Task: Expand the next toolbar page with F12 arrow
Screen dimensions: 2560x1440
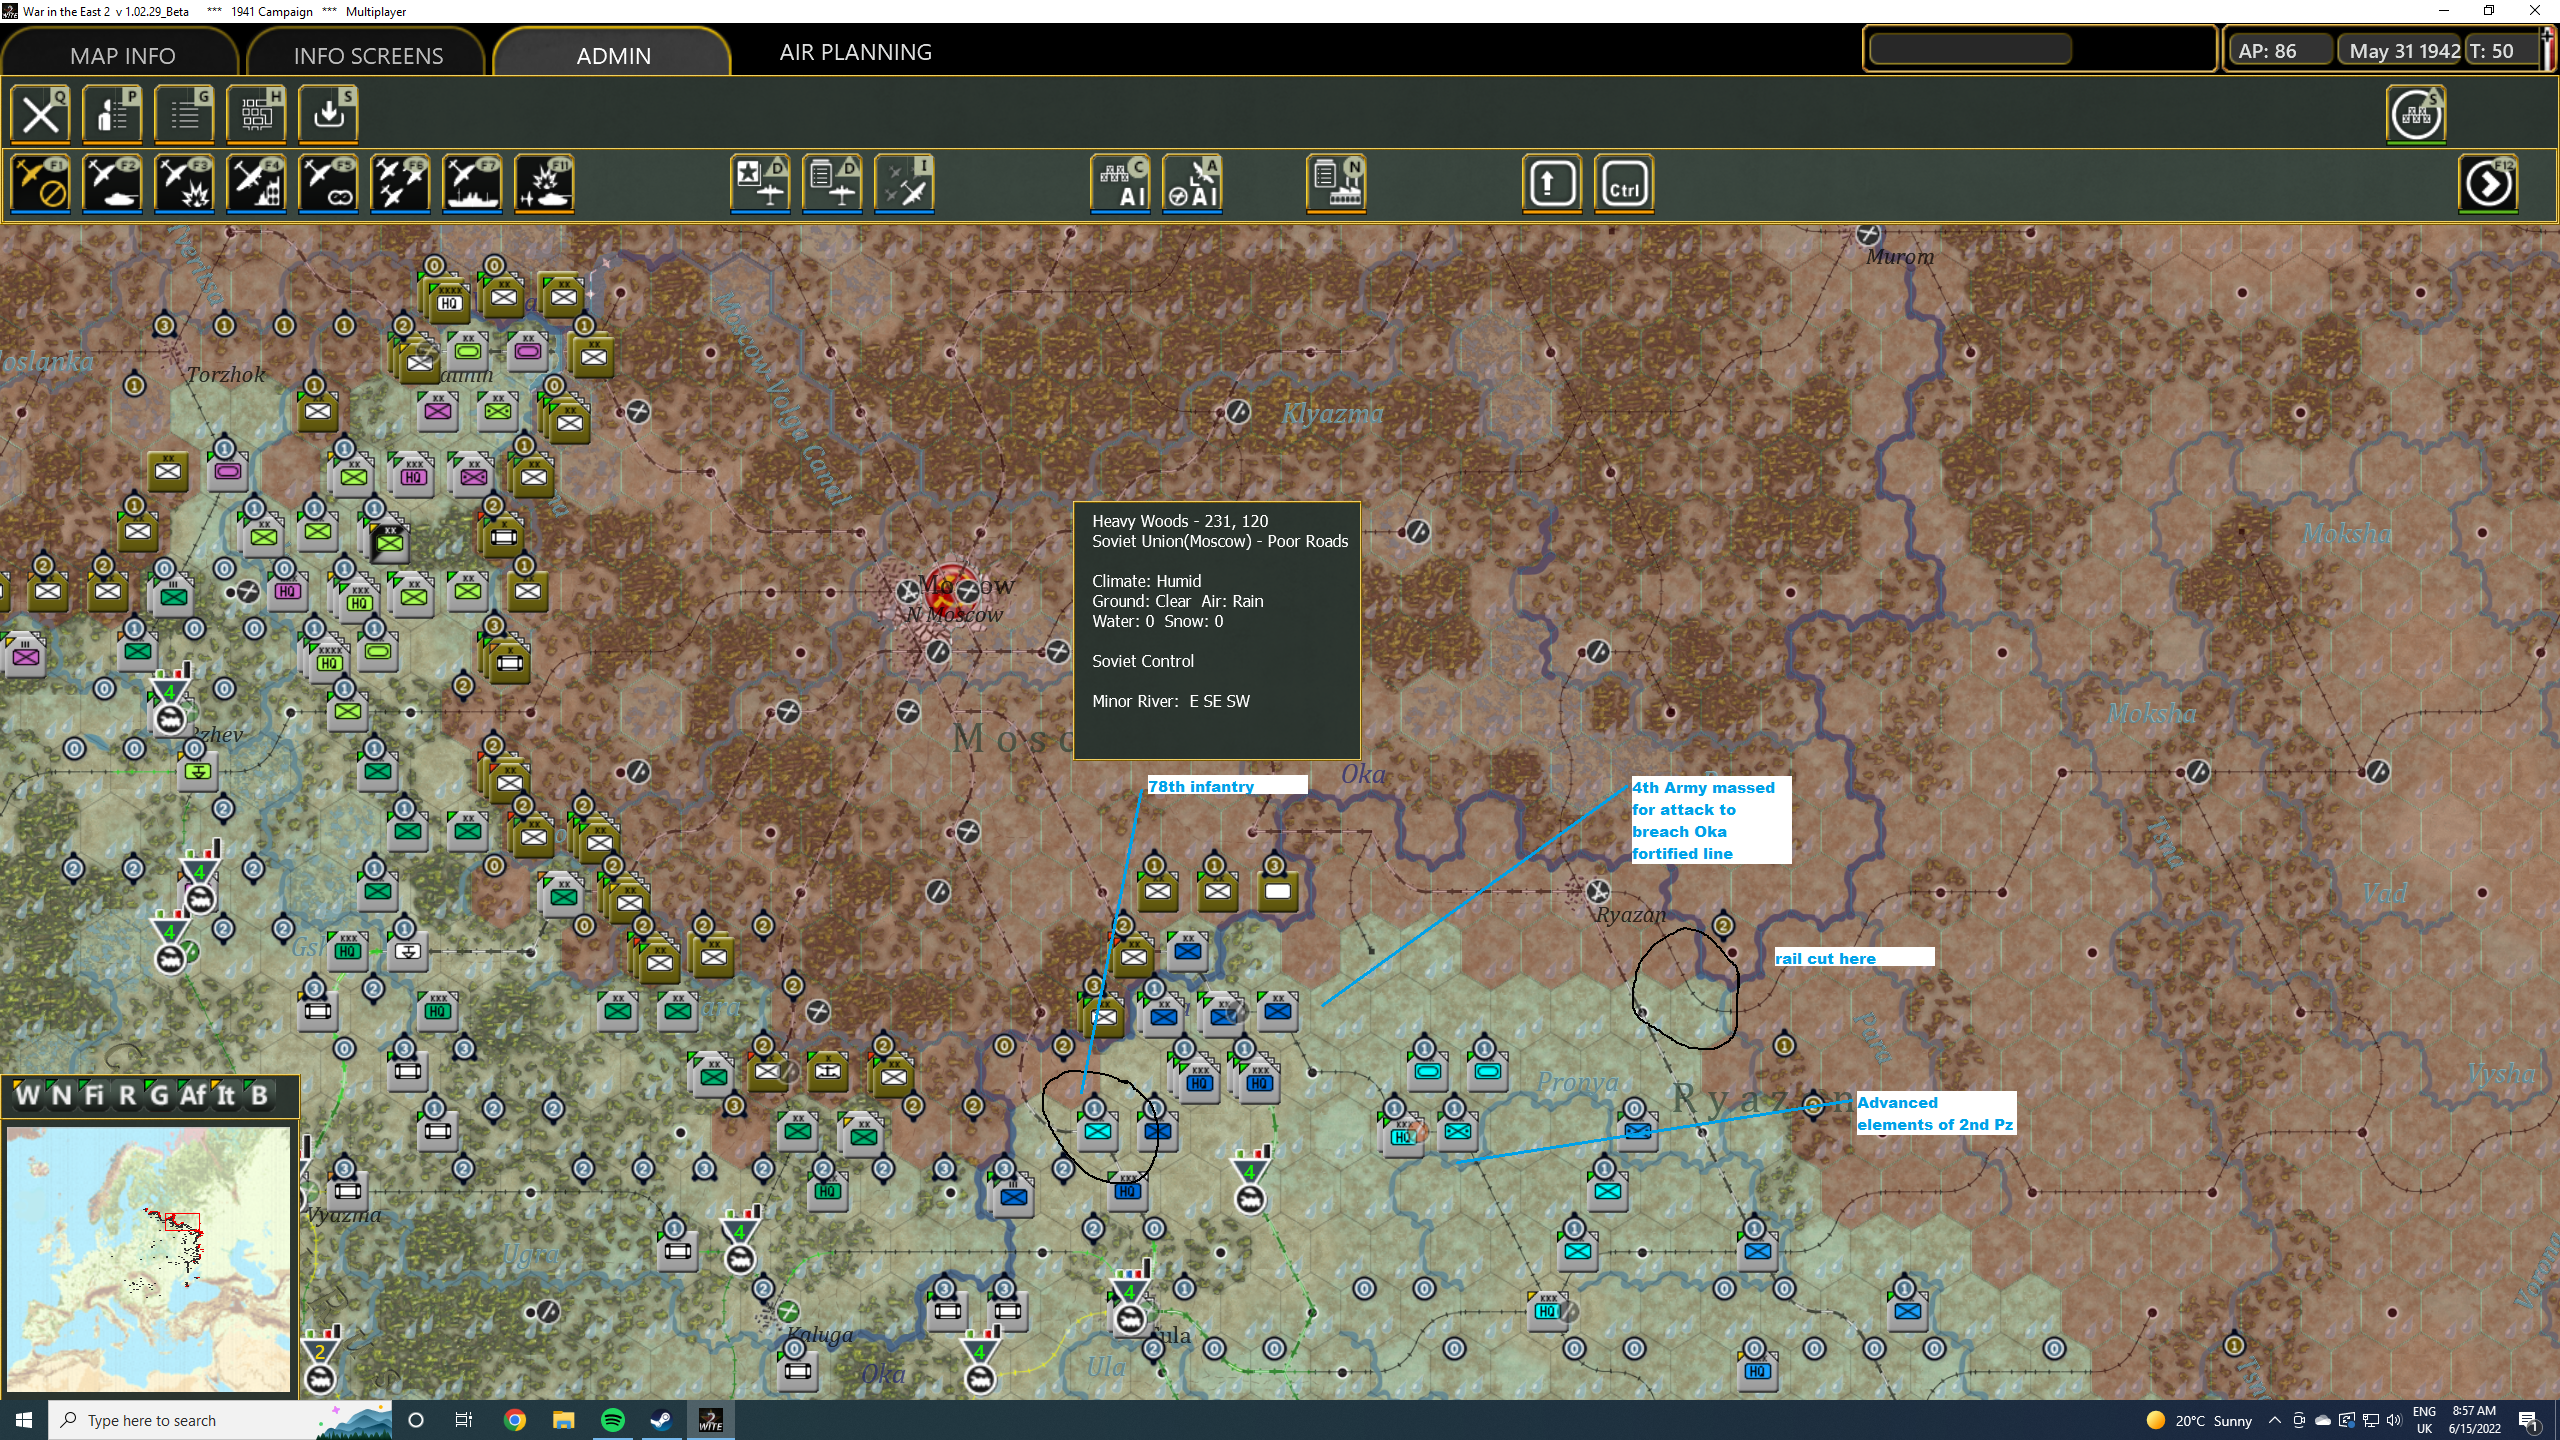Action: pyautogui.click(x=2489, y=184)
